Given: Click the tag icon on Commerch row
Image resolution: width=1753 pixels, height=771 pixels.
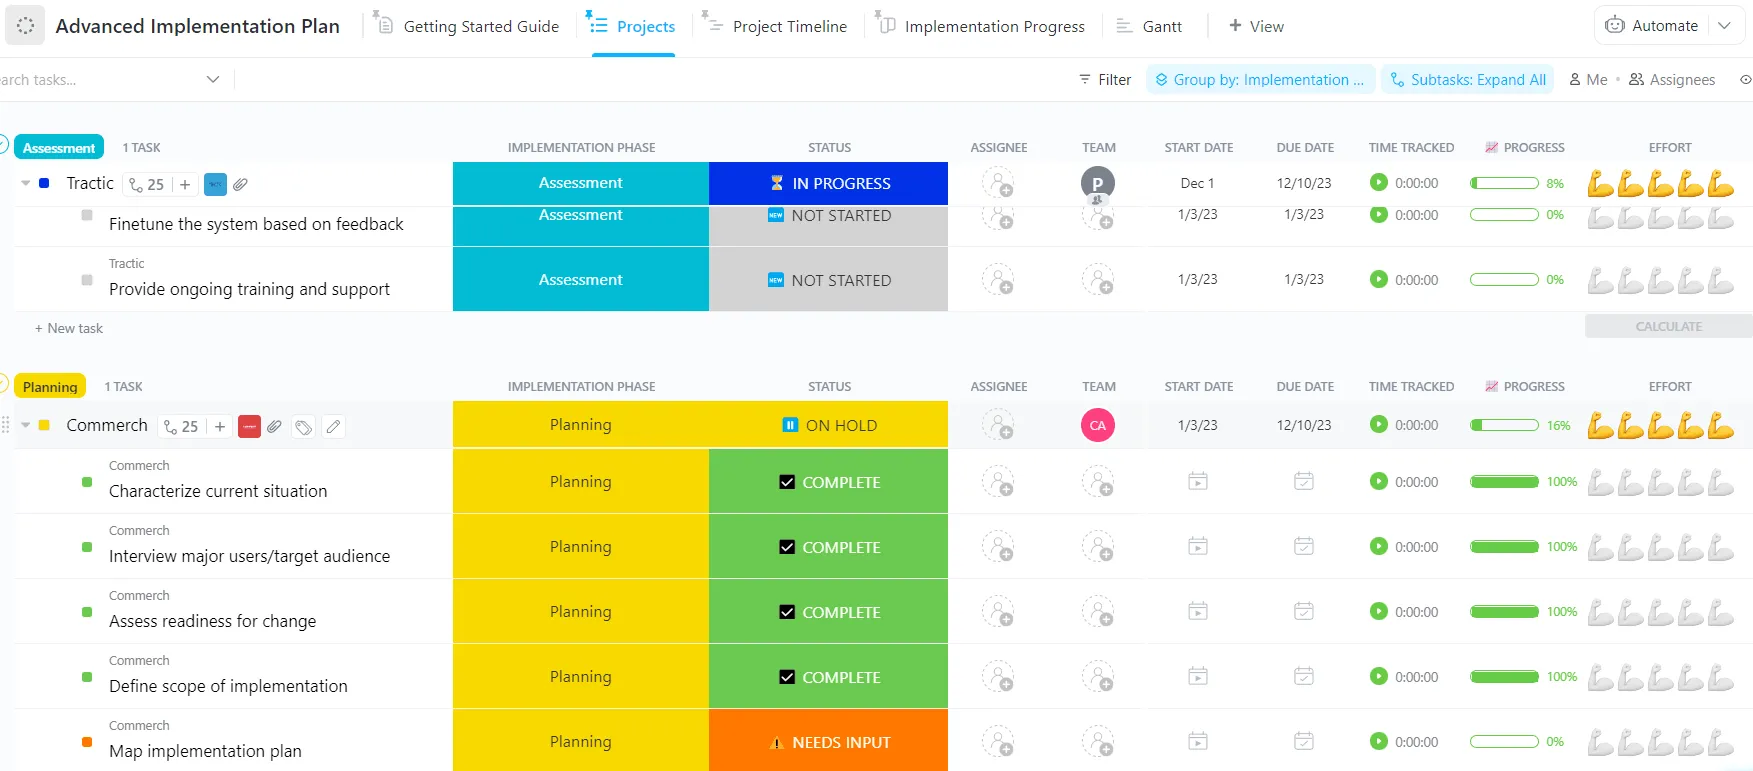Looking at the screenshot, I should tap(304, 427).
